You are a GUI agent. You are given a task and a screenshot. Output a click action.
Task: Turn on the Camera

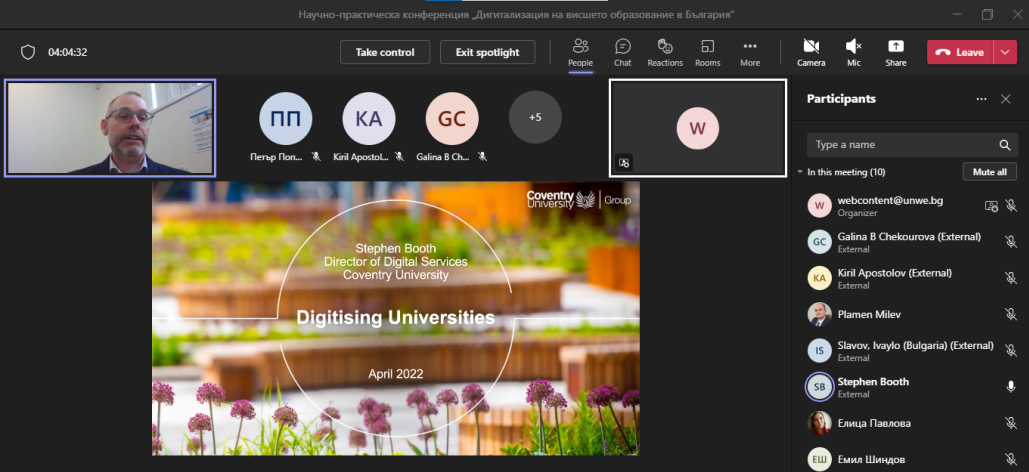tap(811, 53)
